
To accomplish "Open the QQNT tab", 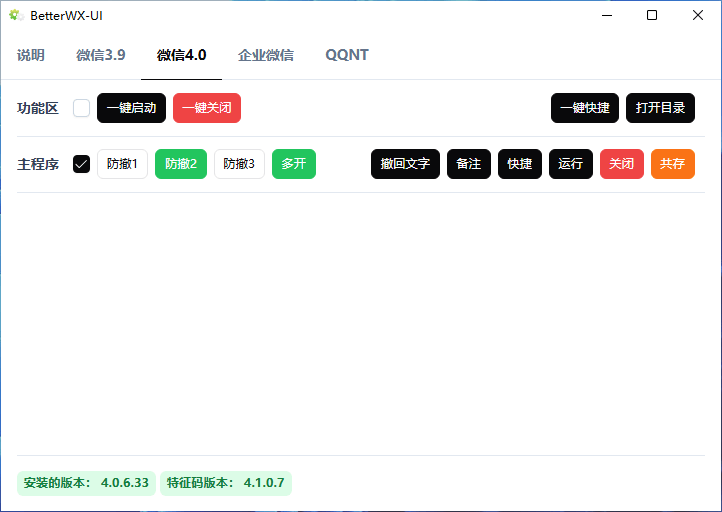I will tap(346, 55).
